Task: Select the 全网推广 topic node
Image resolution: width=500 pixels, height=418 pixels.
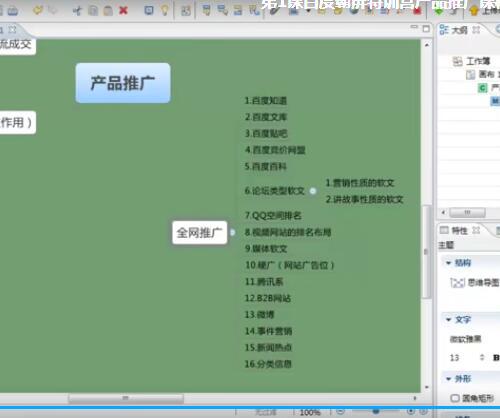Action: click(x=199, y=233)
